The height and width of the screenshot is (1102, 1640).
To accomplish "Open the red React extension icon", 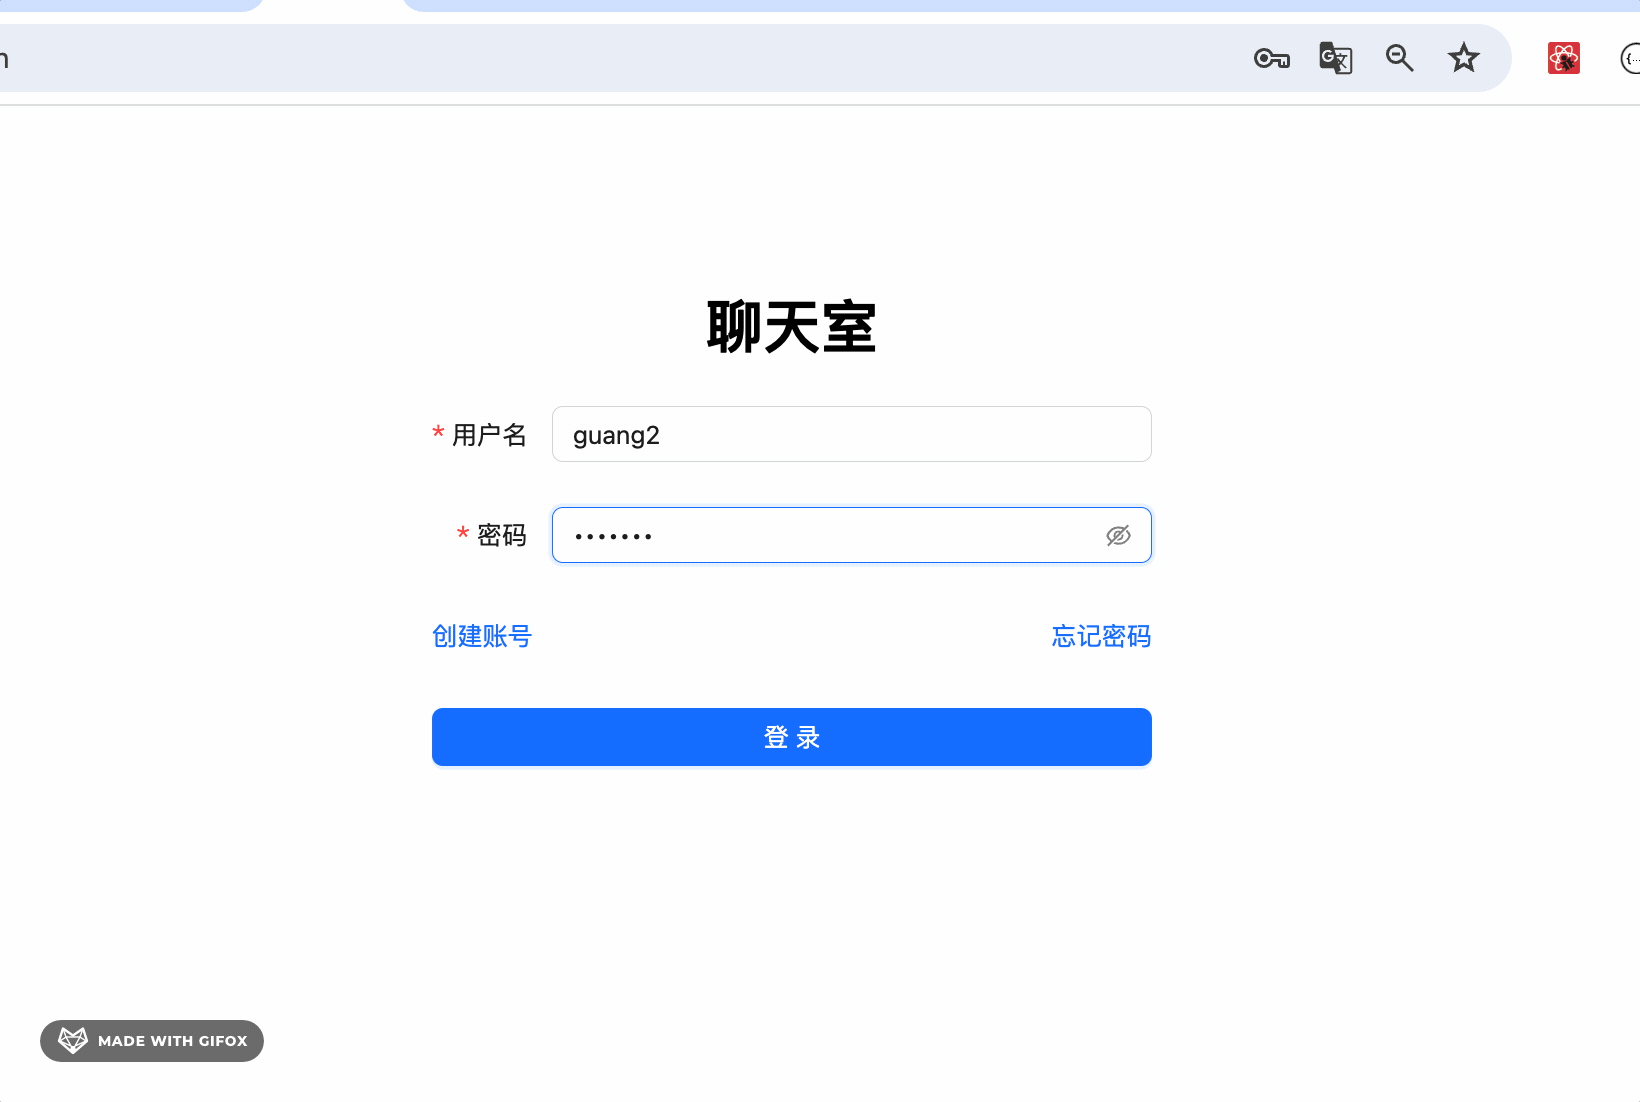I will [x=1563, y=59].
